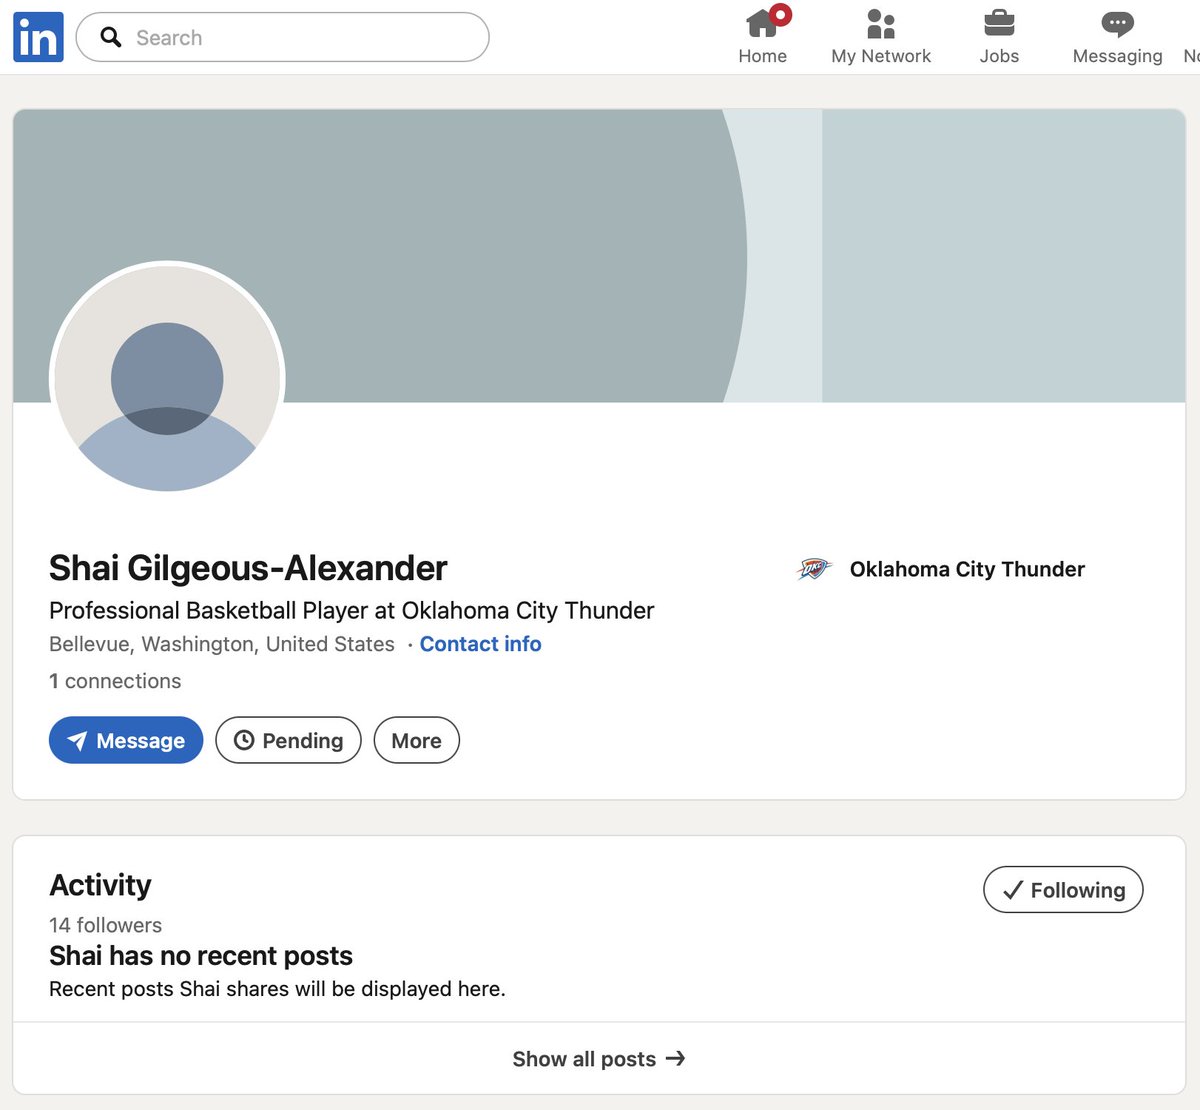This screenshot has width=1200, height=1110.
Task: Click the Bellevue, Washington, United States location text
Action: point(222,644)
